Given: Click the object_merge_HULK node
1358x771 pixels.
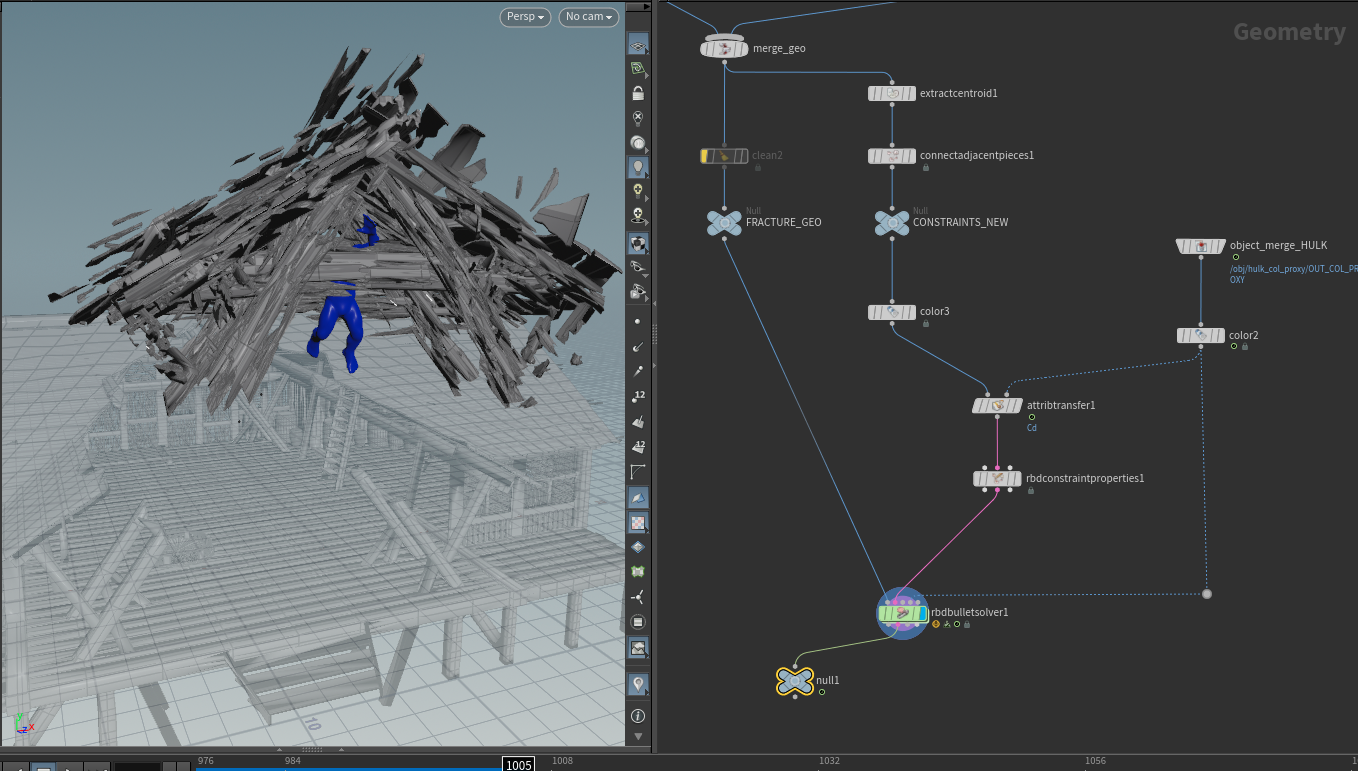Looking at the screenshot, I should (x=1201, y=246).
